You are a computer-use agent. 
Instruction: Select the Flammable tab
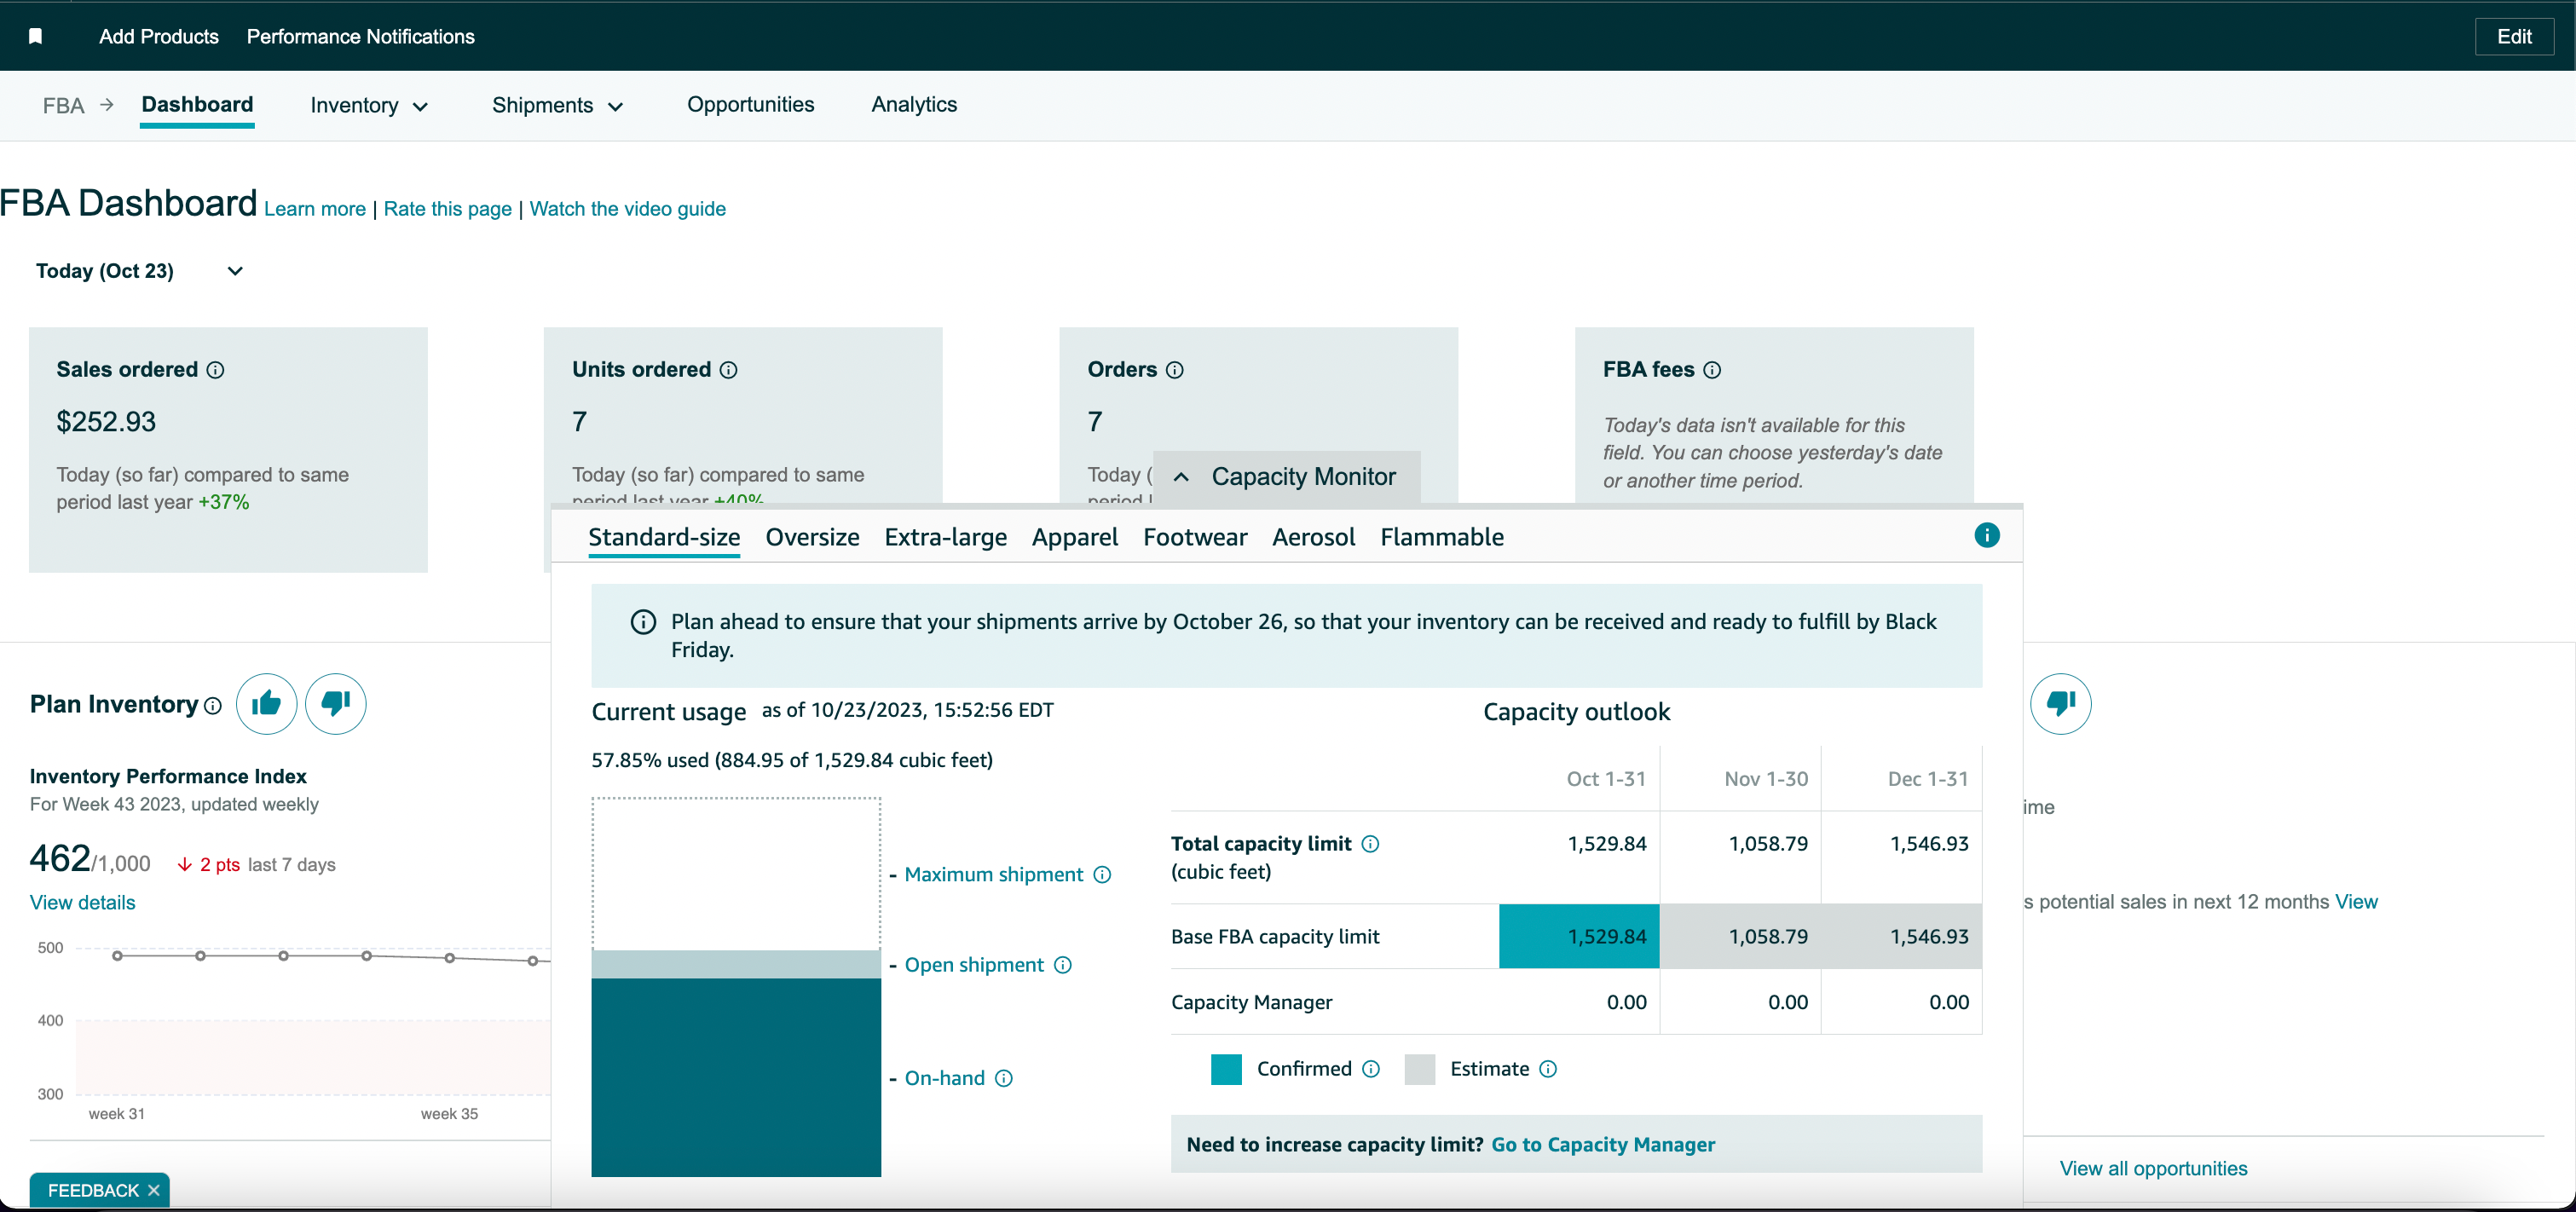(1442, 537)
